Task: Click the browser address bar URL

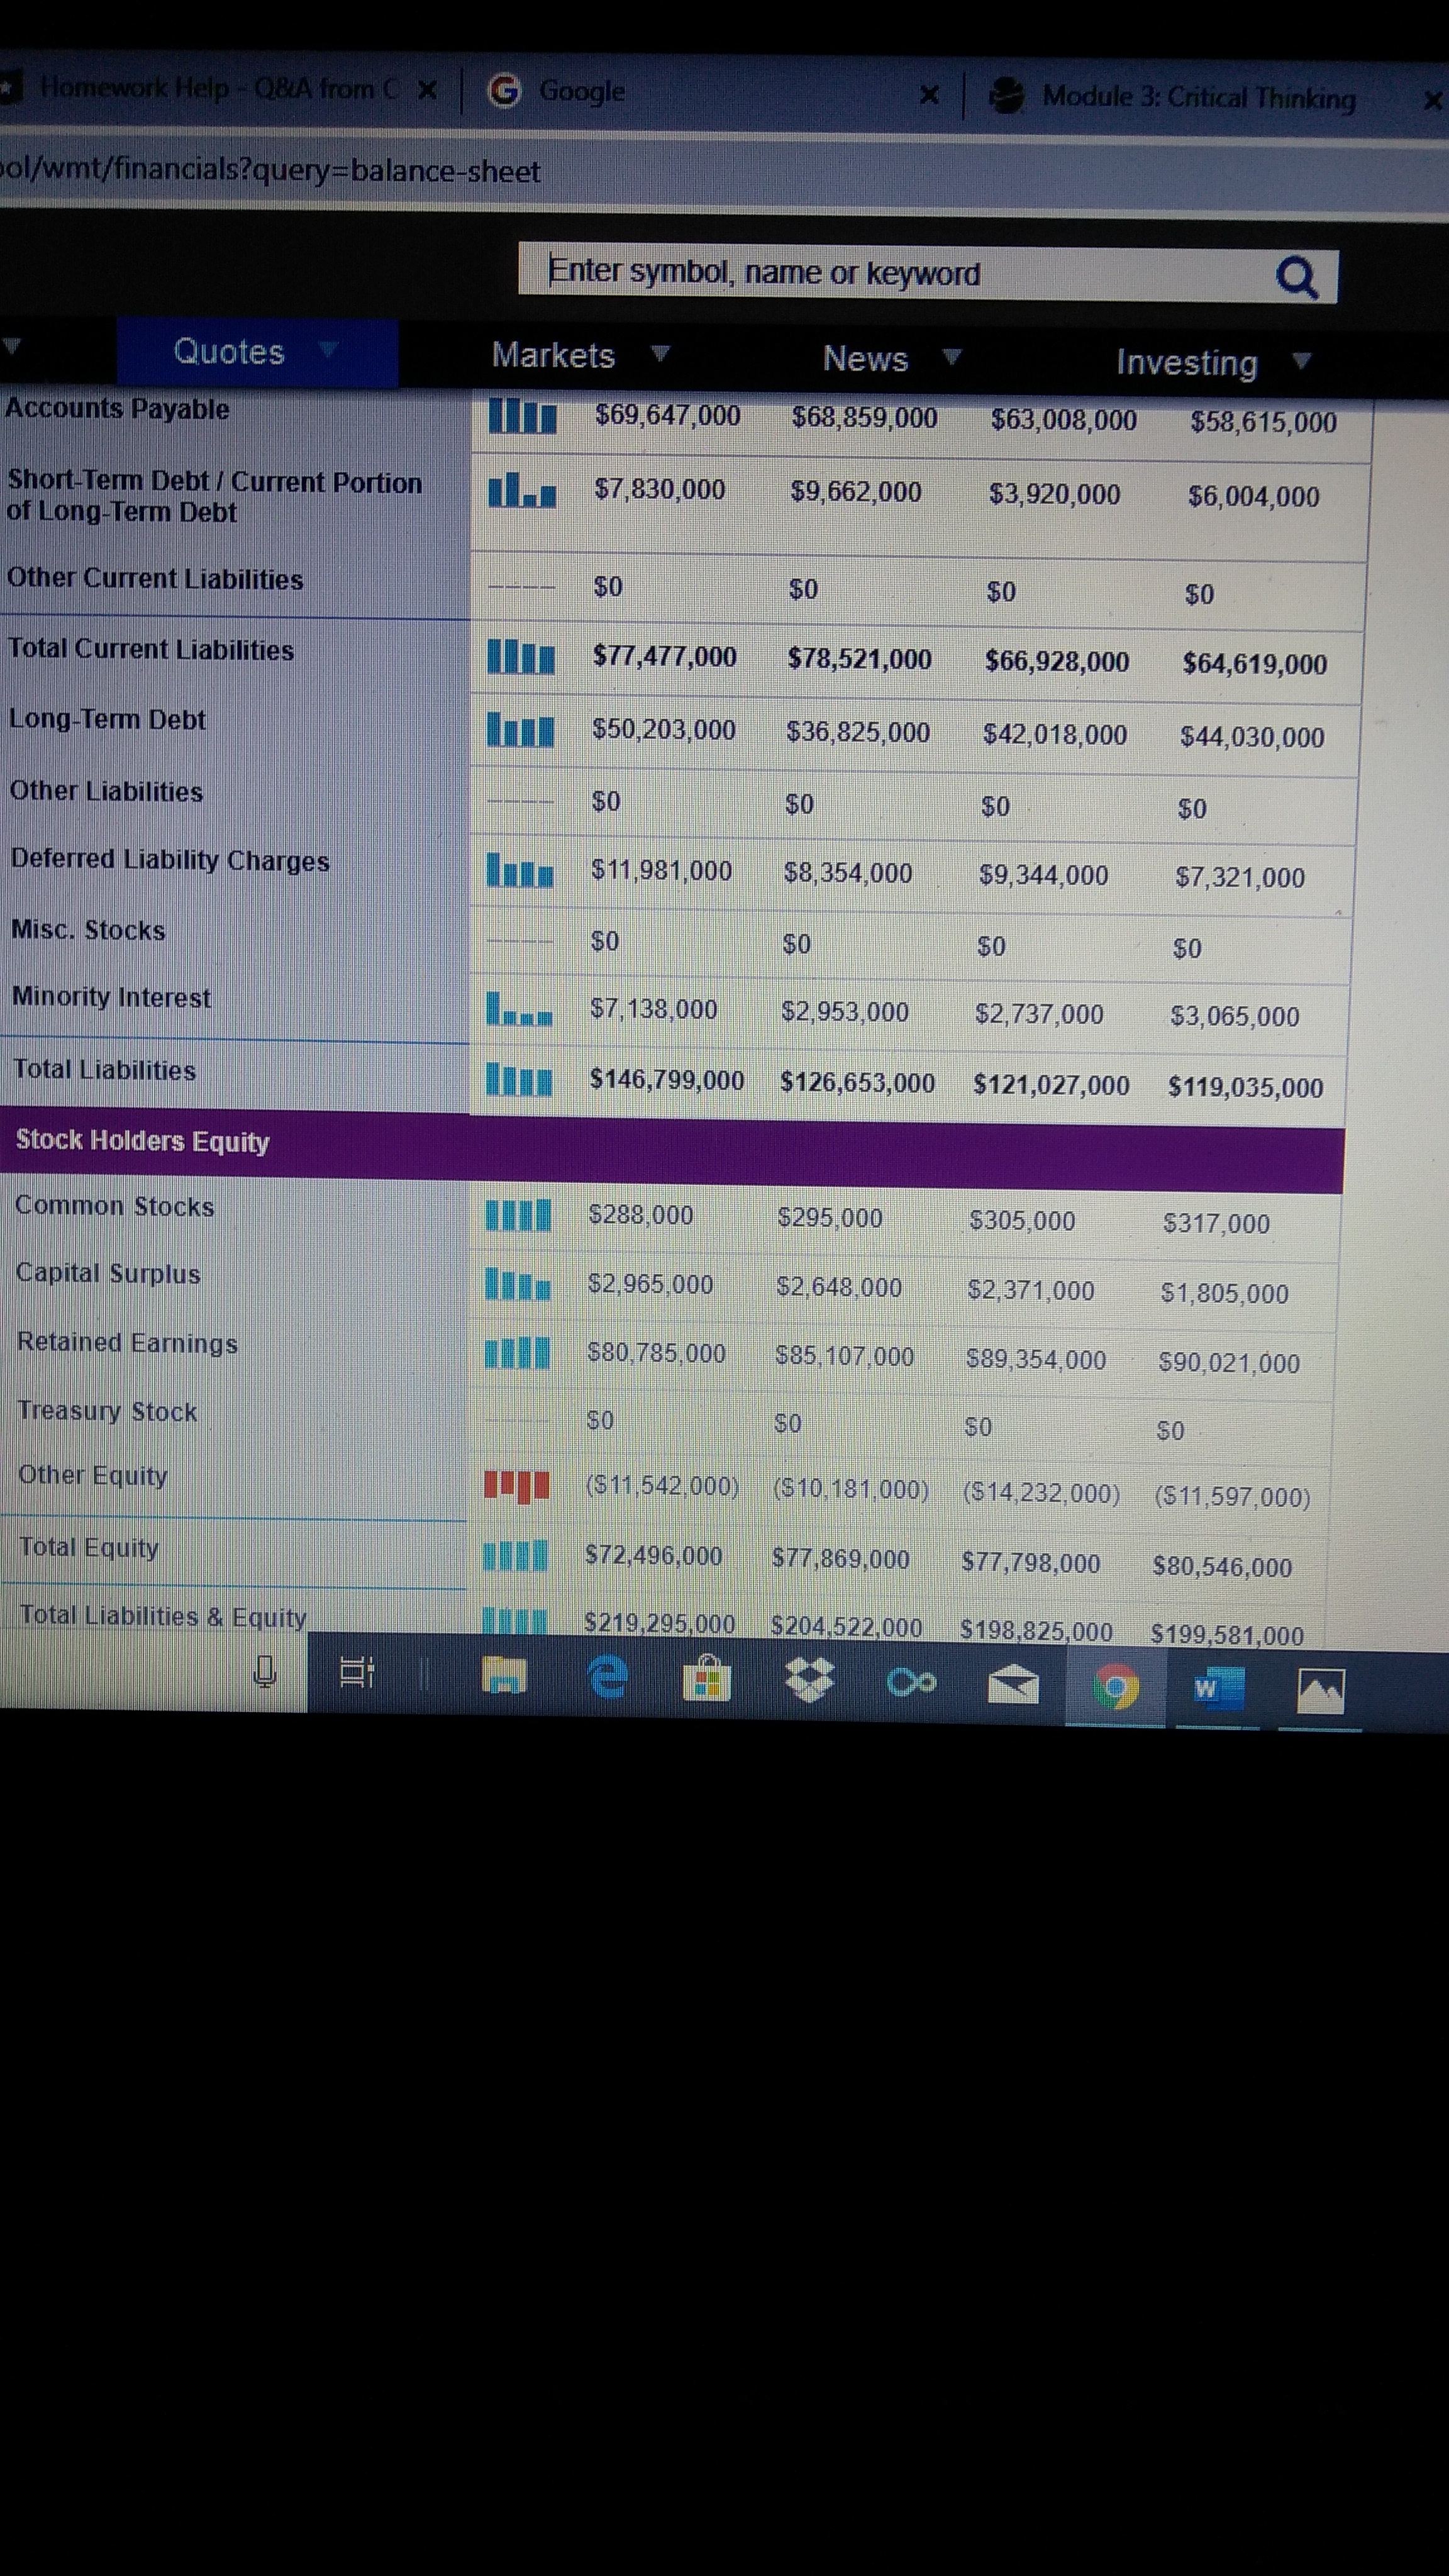Action: (270, 171)
